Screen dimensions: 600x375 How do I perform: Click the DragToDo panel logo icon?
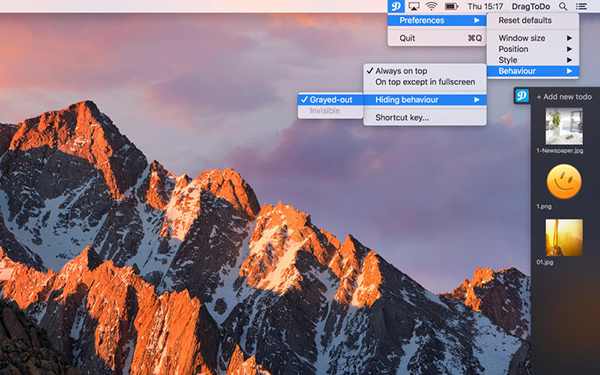522,96
